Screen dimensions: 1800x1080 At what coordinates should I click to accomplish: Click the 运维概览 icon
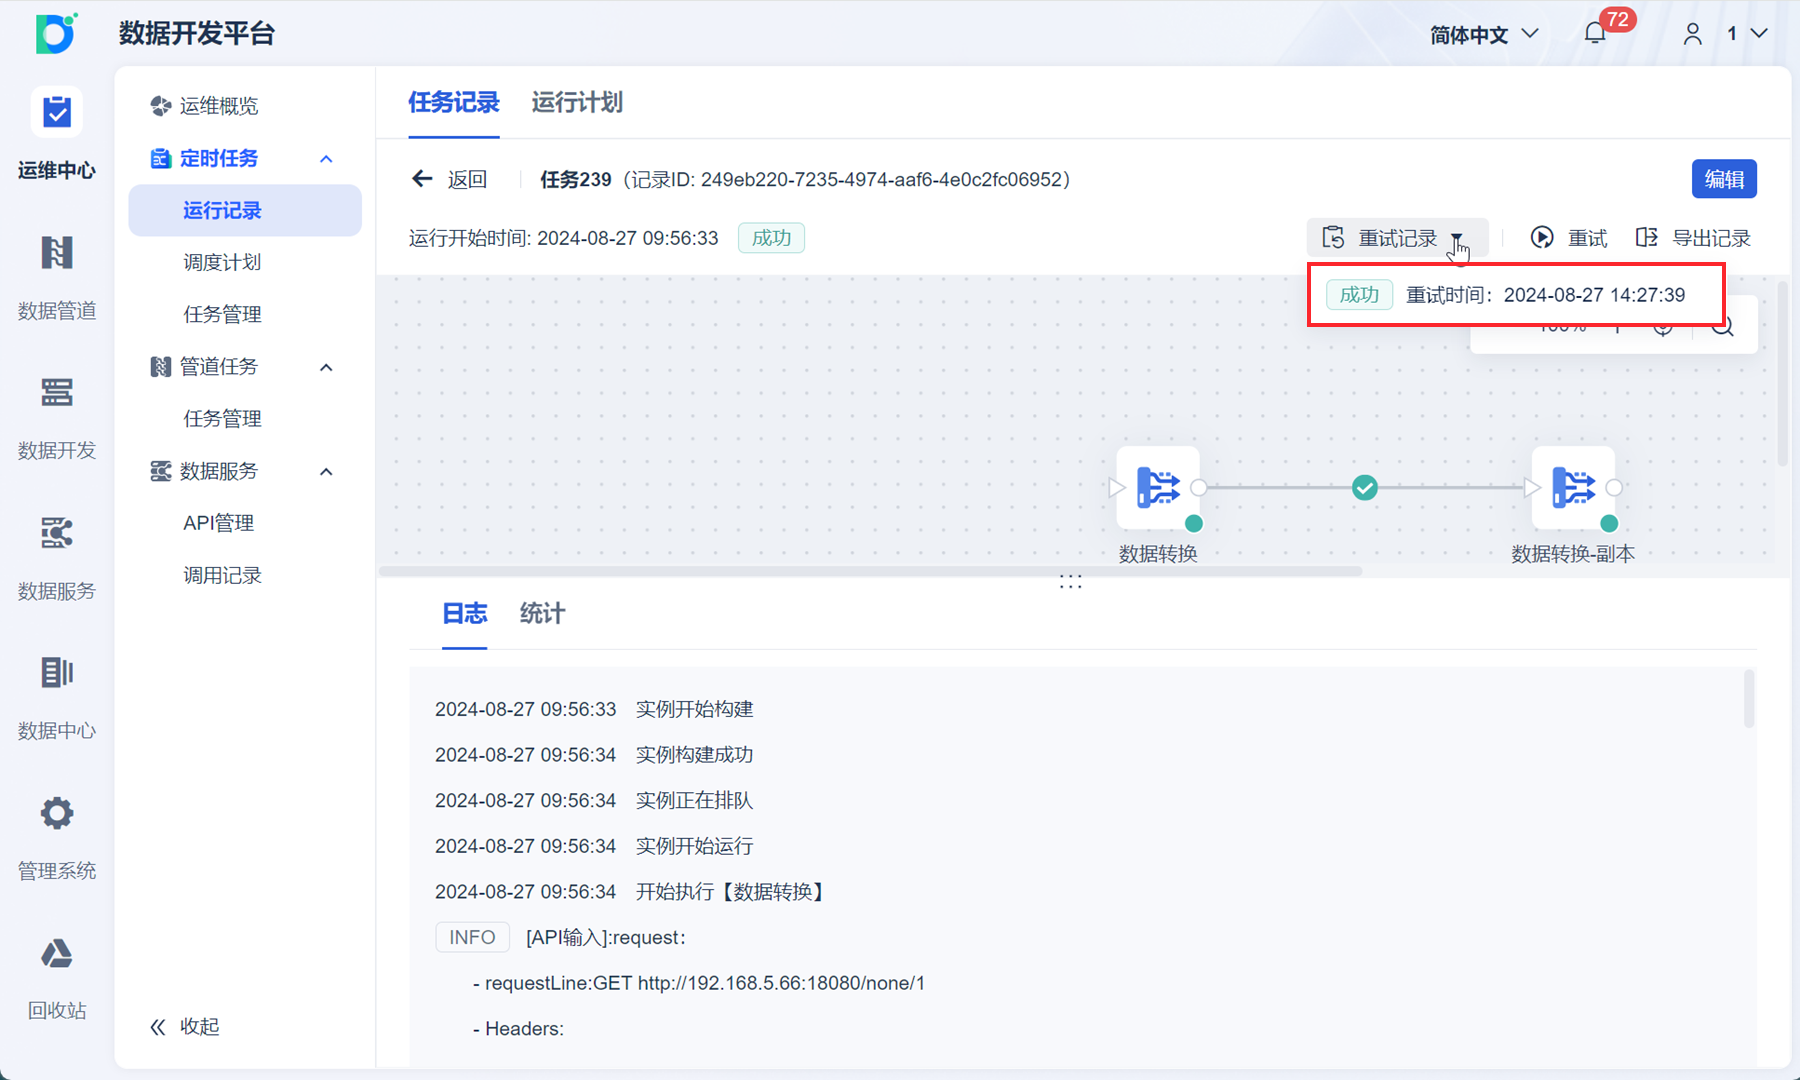tap(160, 106)
